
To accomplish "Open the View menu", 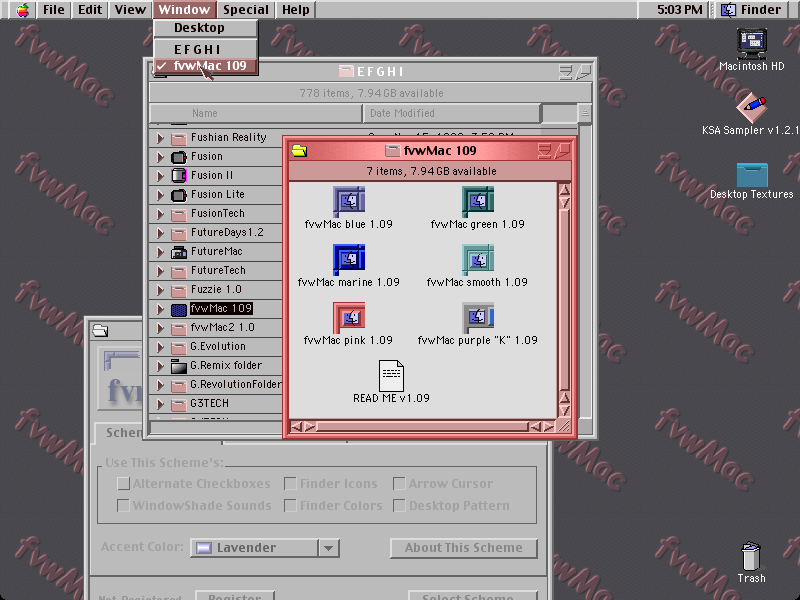I will [130, 10].
